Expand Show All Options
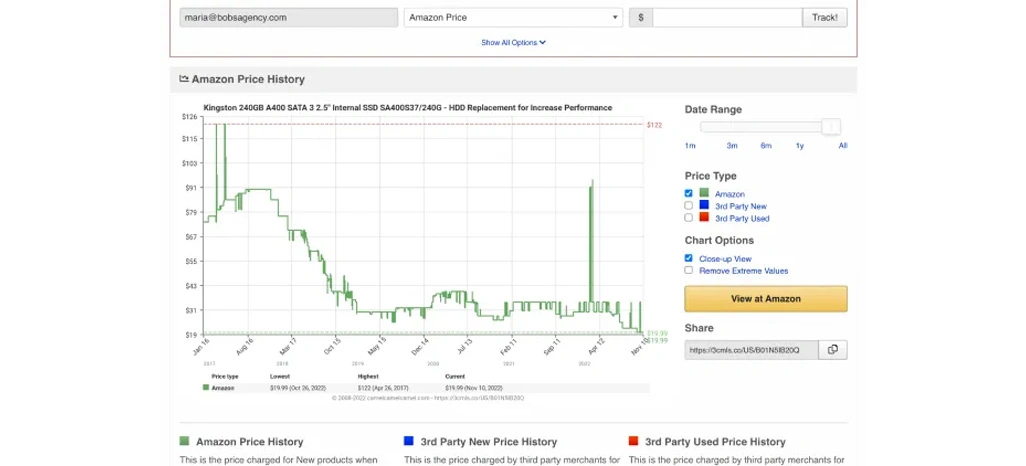Image resolution: width=1026 pixels, height=466 pixels. click(x=513, y=43)
